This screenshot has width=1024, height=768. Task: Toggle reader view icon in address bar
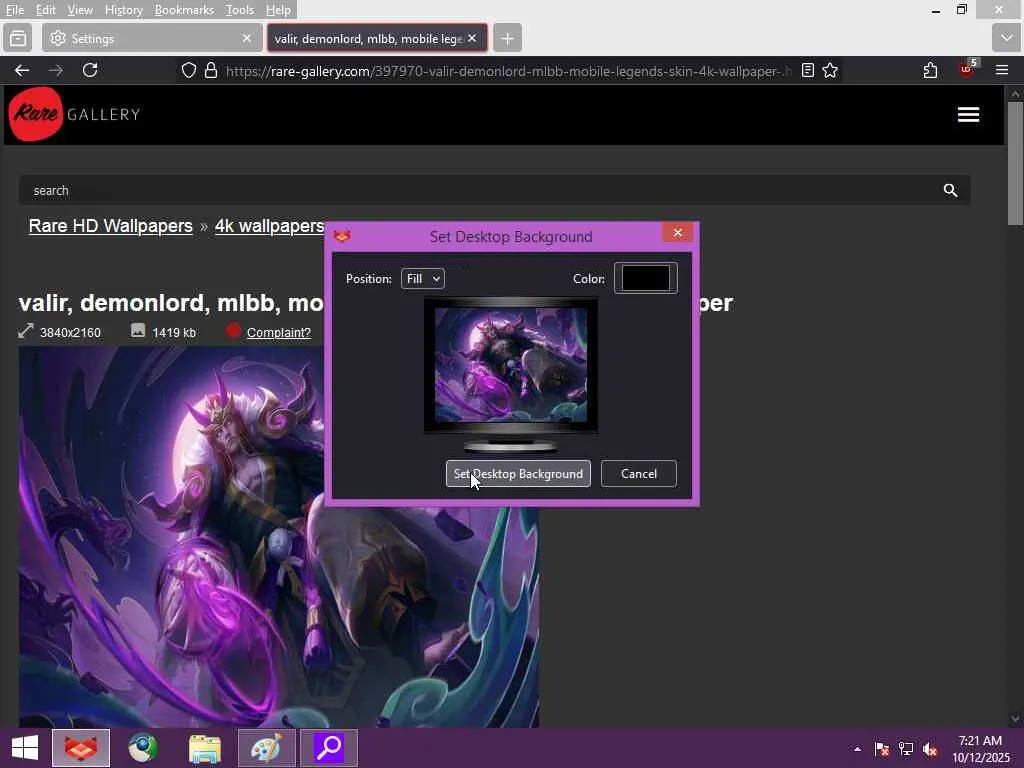tap(808, 70)
